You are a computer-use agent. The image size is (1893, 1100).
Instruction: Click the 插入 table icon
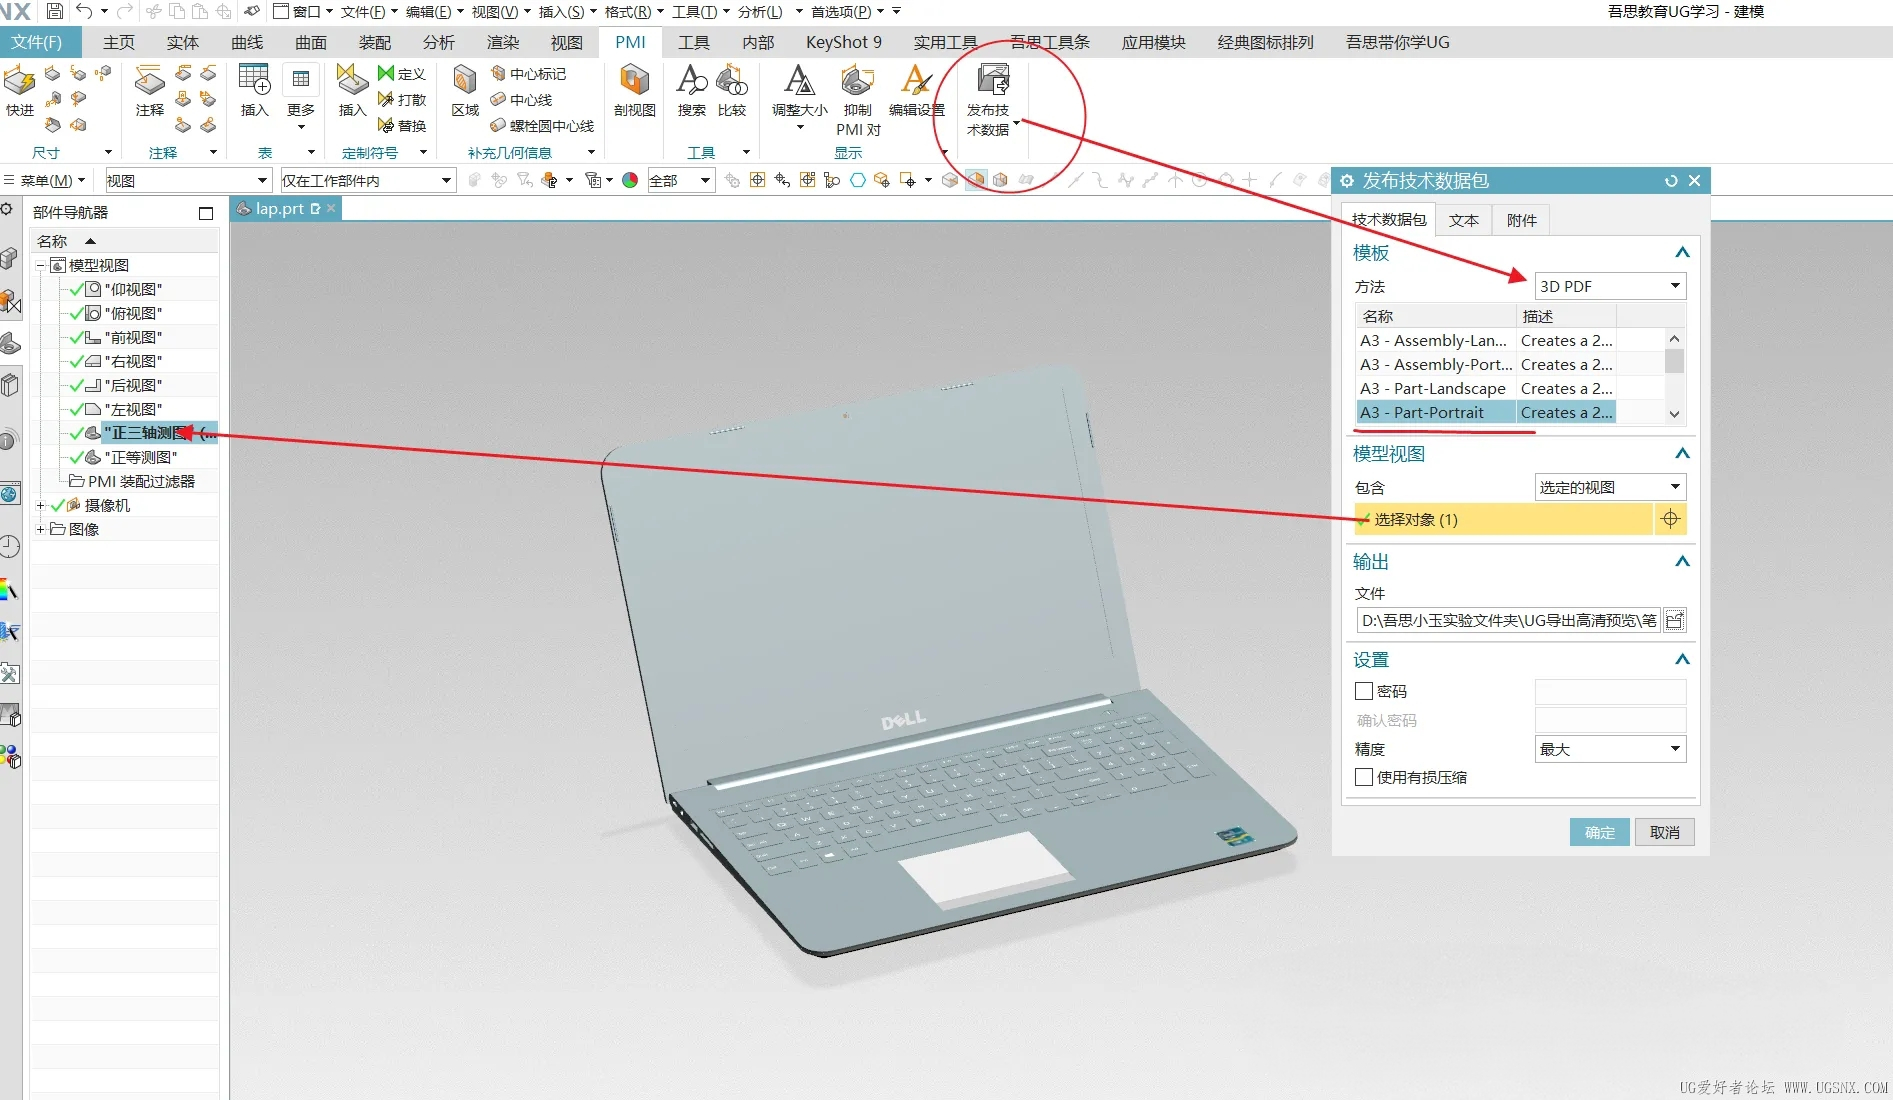(254, 90)
